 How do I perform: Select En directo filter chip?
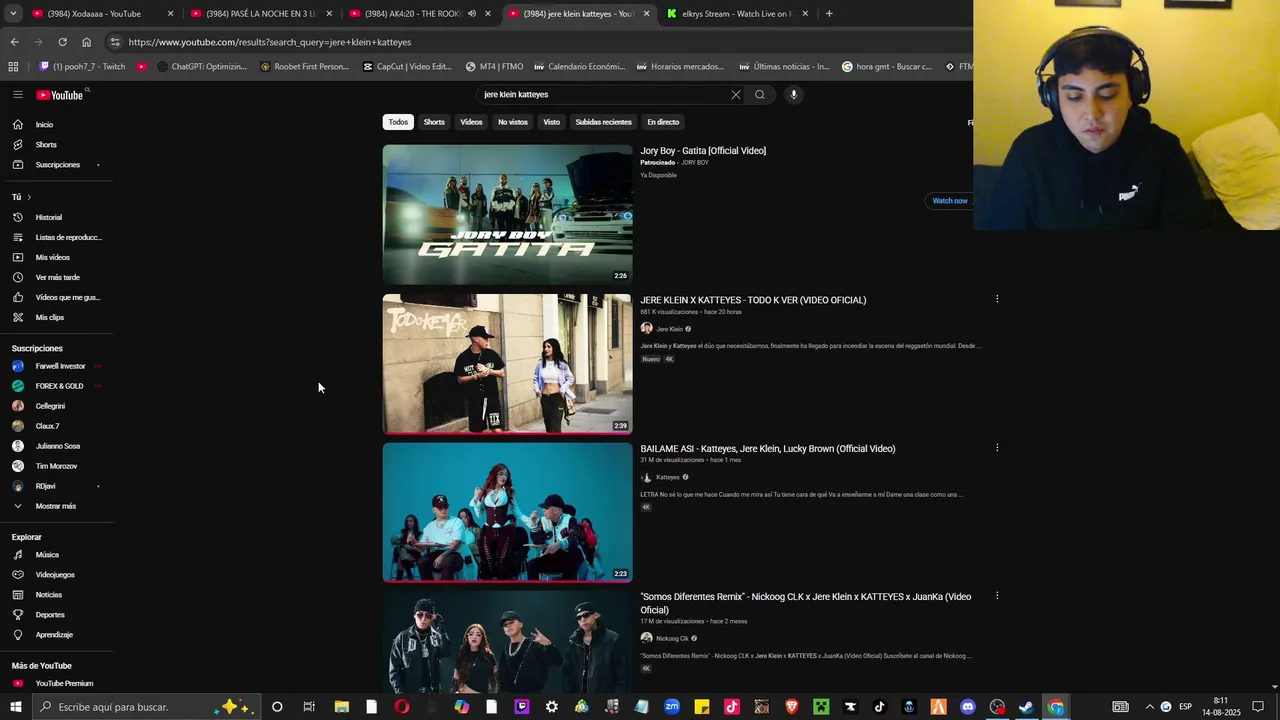[663, 122]
